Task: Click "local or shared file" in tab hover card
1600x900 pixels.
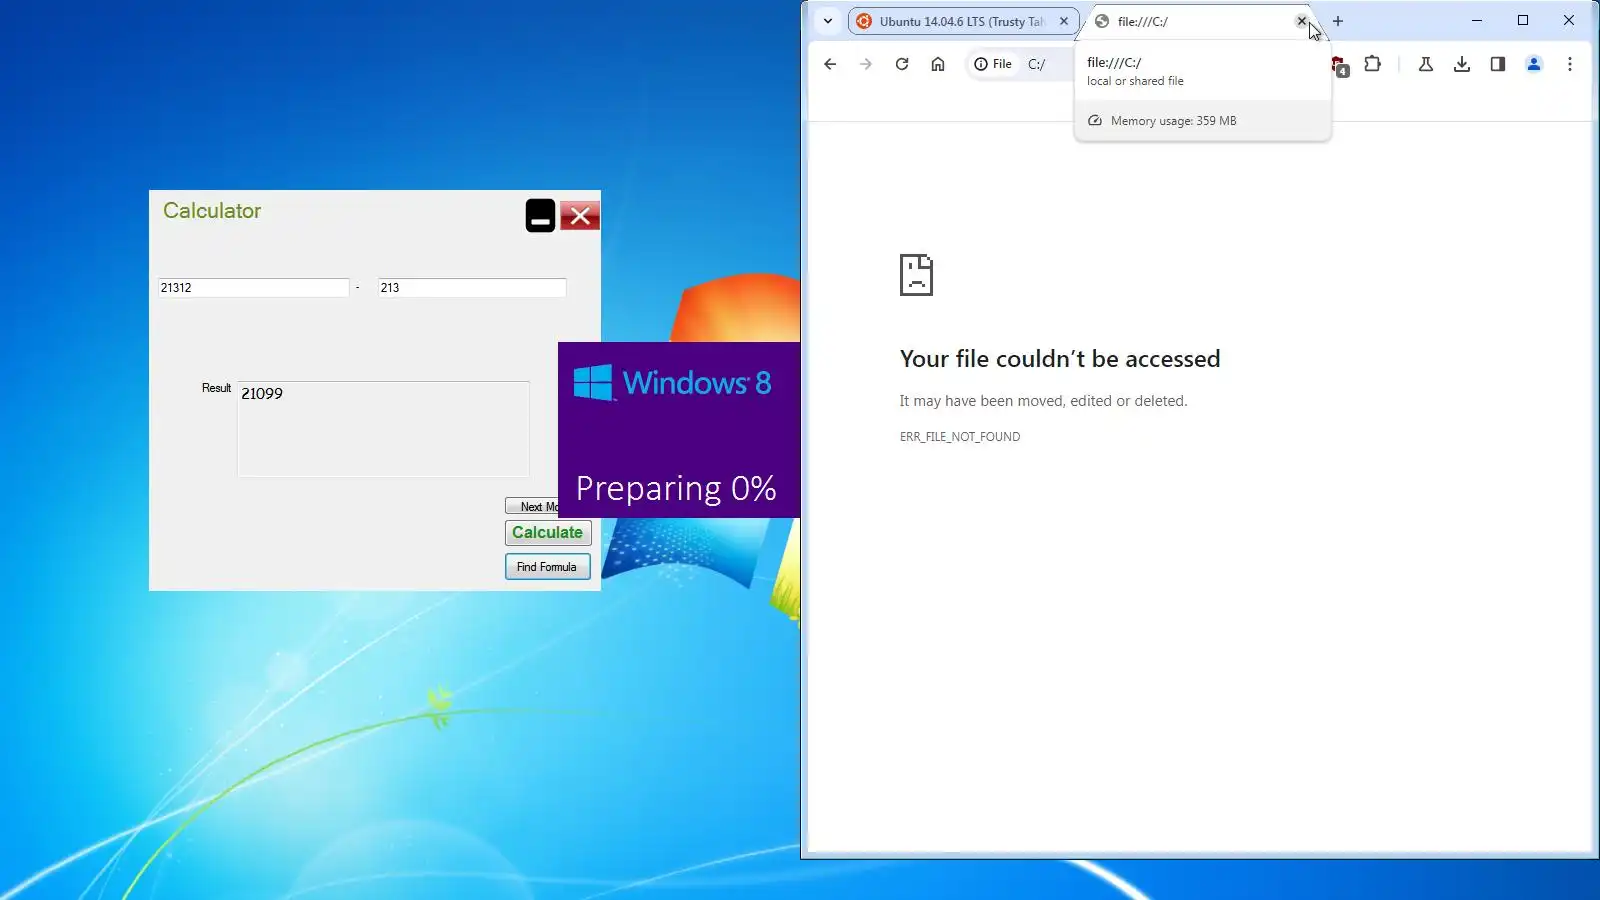Action: click(x=1135, y=81)
